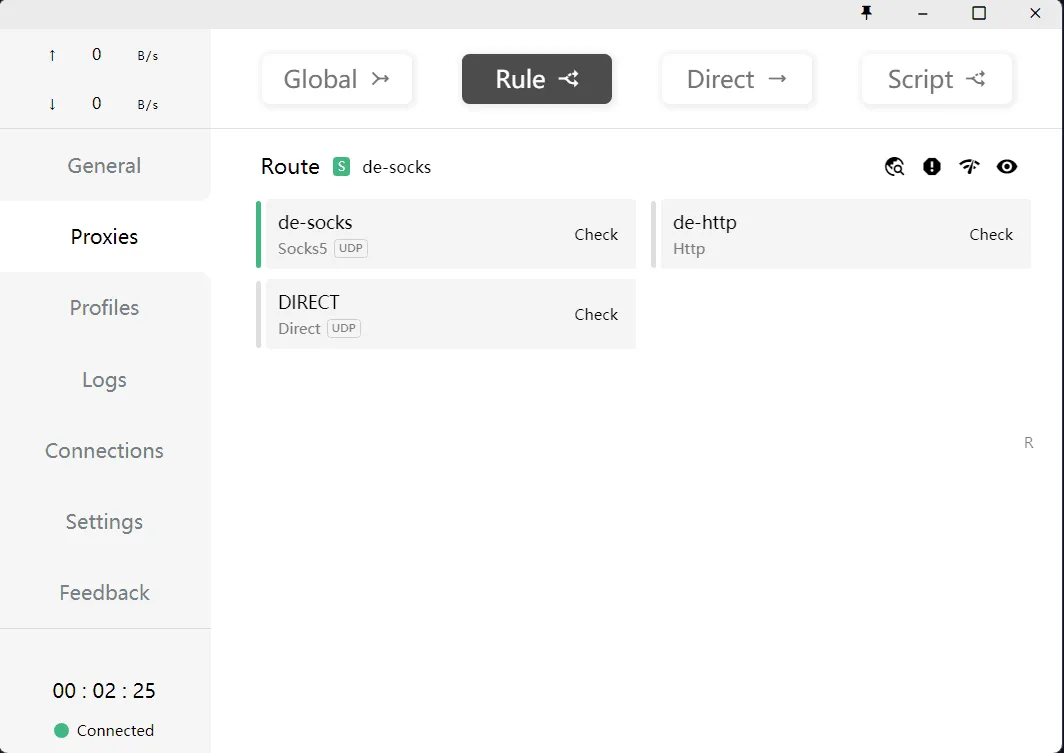This screenshot has width=1064, height=753.
Task: Click the 00 : 02 : 25 connection timer
Action: tap(104, 691)
